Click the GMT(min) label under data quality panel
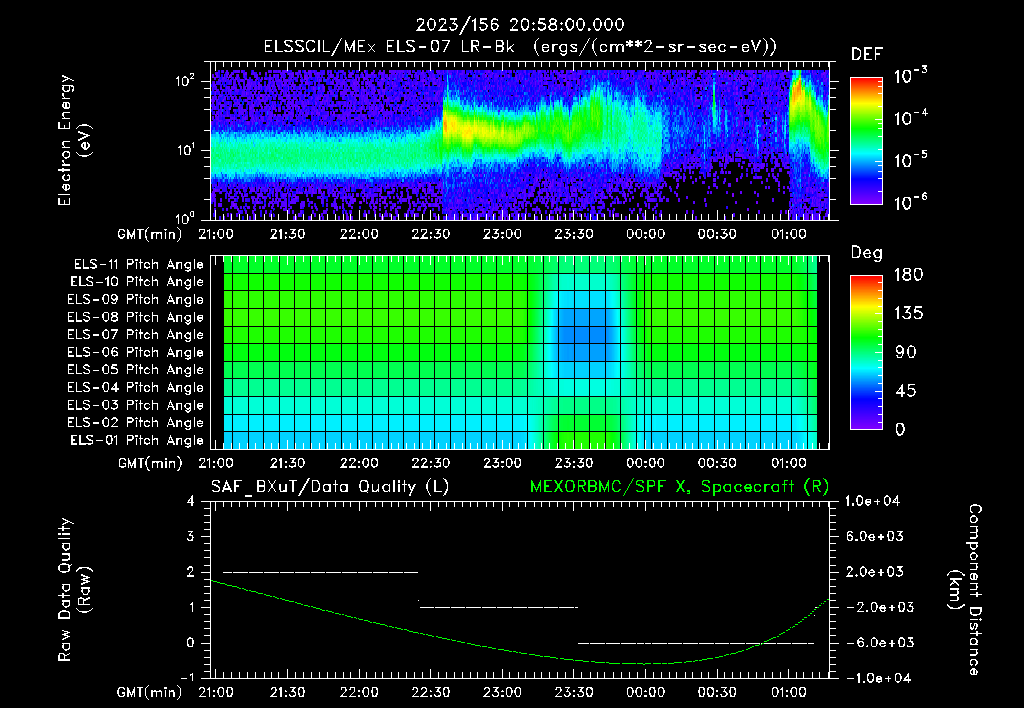 pos(149,692)
